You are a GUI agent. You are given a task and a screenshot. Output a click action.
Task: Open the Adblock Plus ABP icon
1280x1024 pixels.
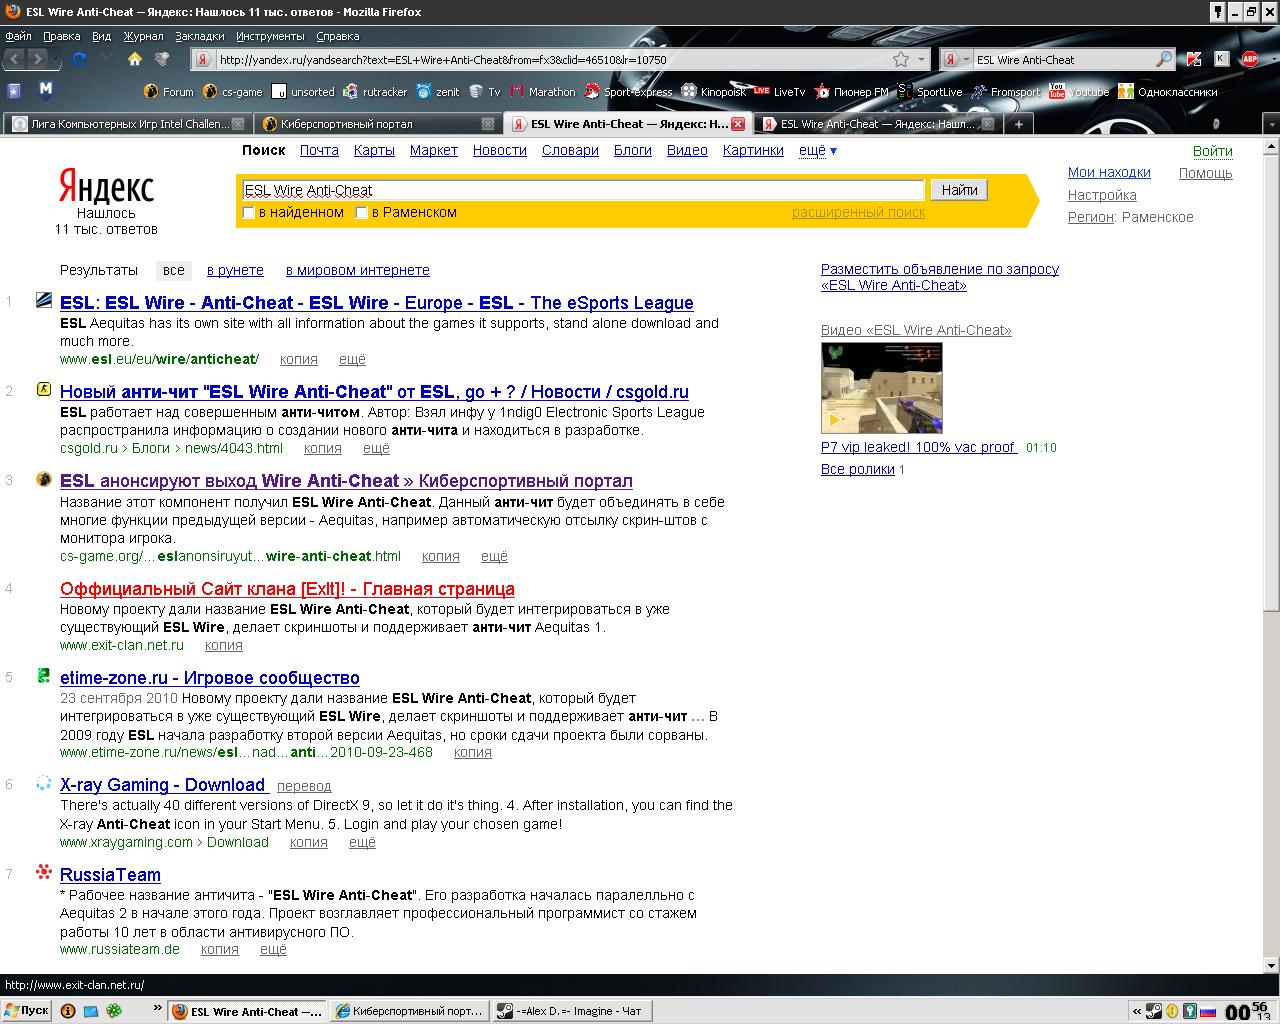click(x=1249, y=59)
